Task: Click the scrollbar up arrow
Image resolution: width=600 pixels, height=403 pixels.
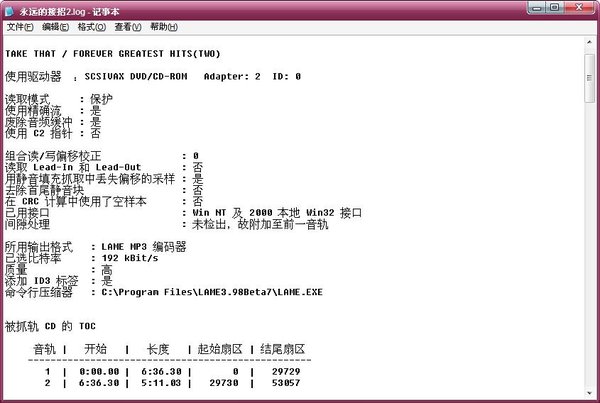Action: pos(589,42)
